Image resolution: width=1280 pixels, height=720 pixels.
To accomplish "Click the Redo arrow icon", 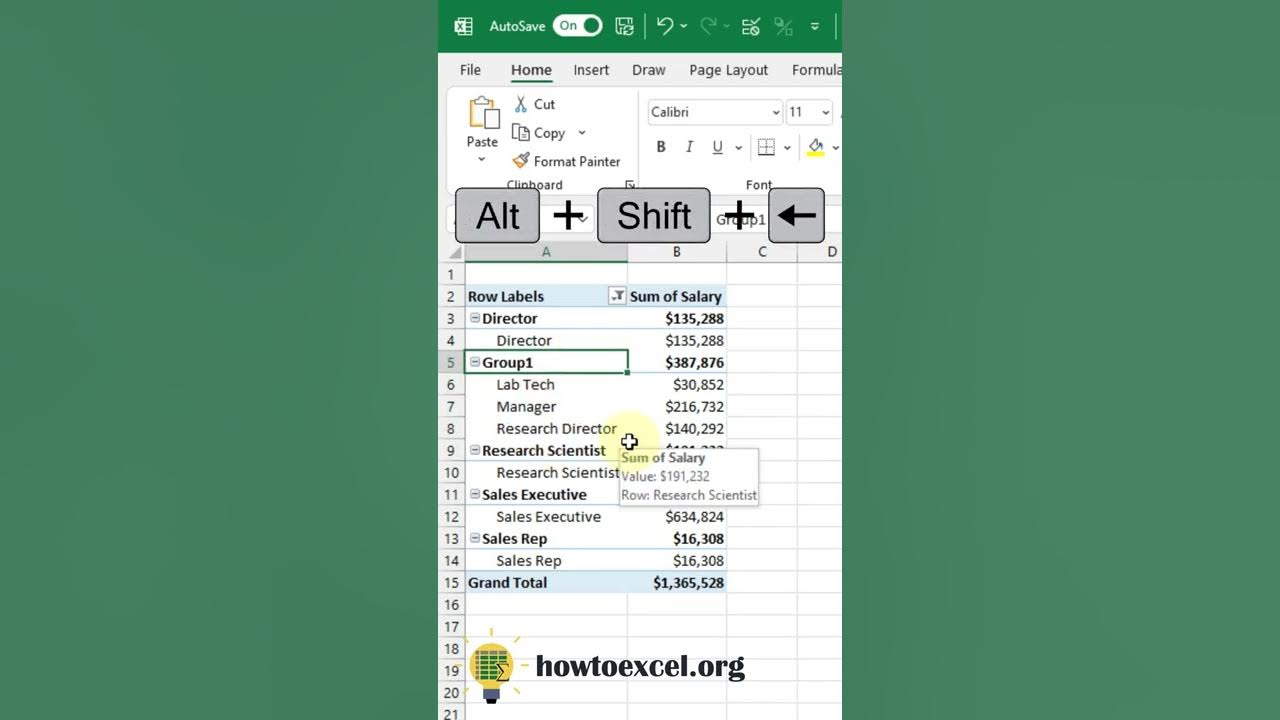I will pyautogui.click(x=708, y=27).
